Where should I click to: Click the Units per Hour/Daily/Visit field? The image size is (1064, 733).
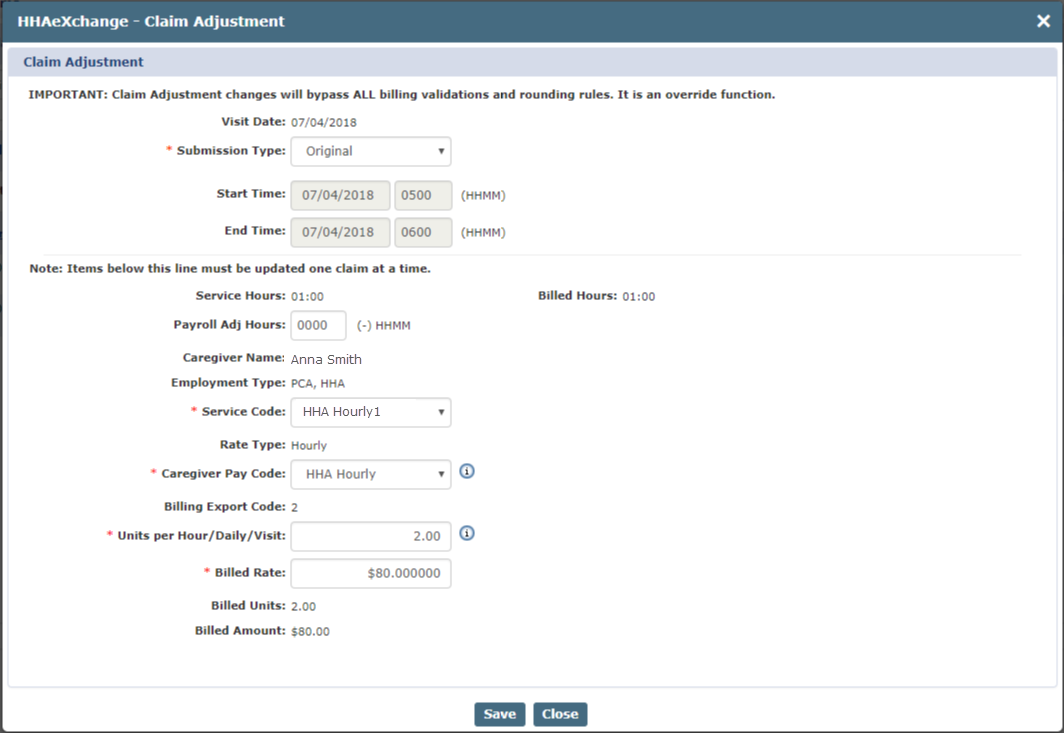tap(371, 536)
